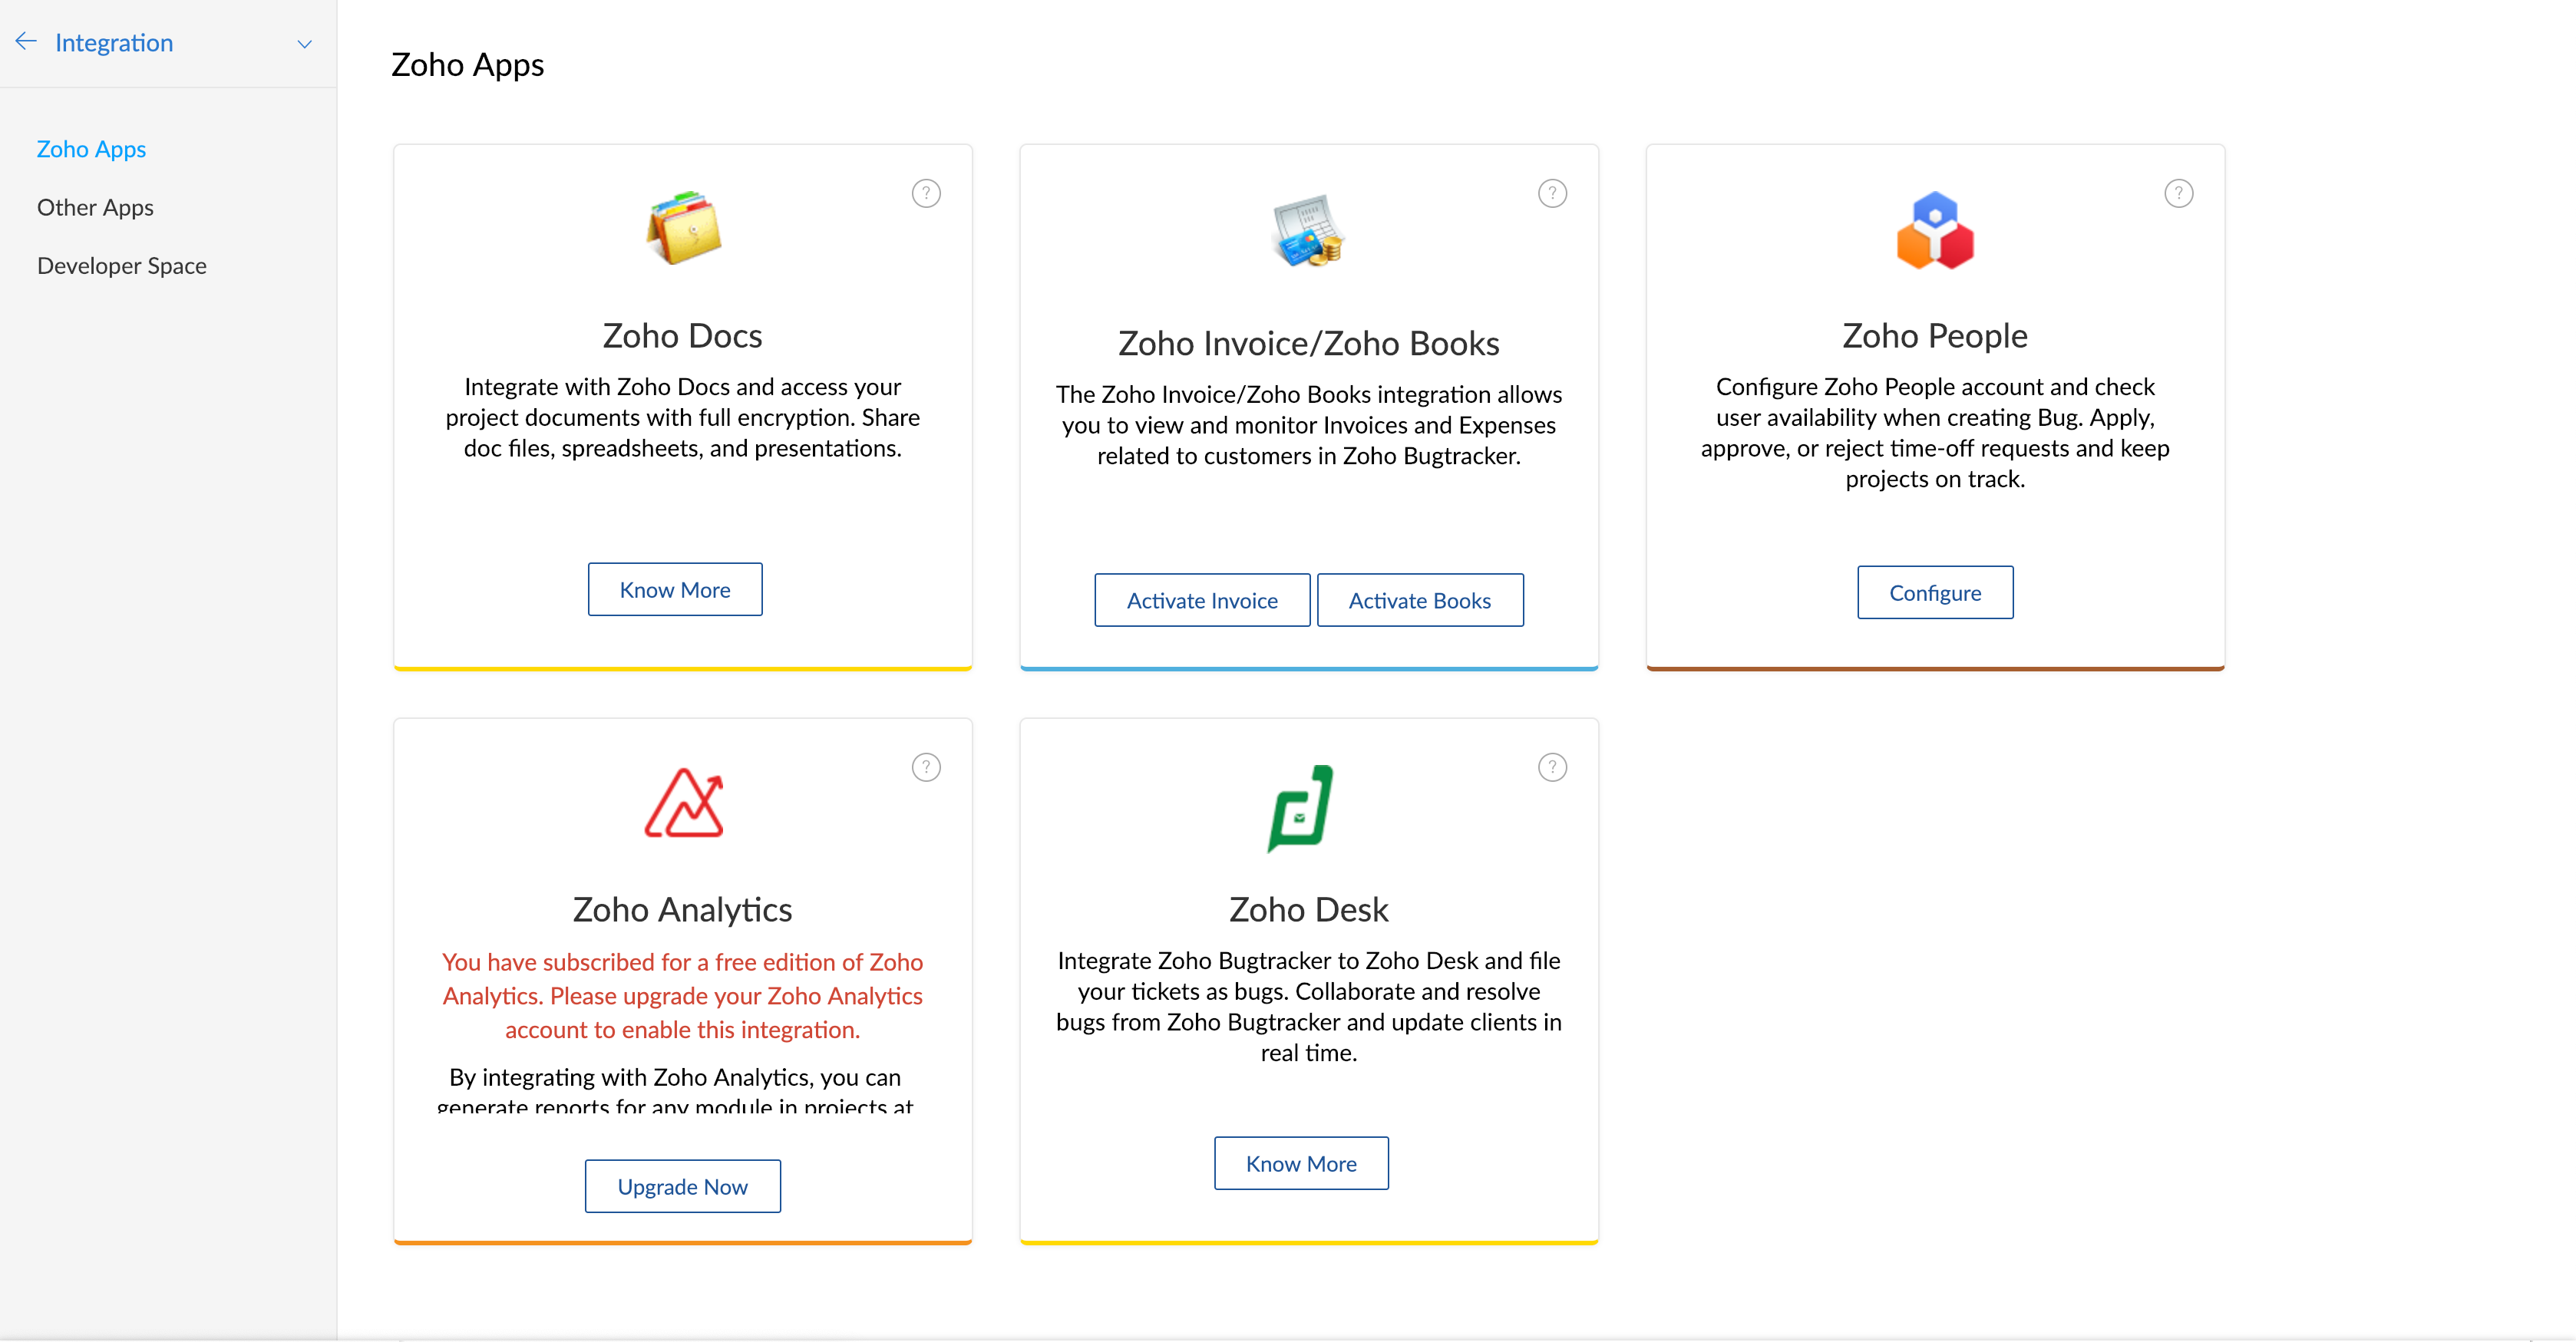Open Other Apps in the sidebar
This screenshot has width=2576, height=1342.
[x=95, y=207]
